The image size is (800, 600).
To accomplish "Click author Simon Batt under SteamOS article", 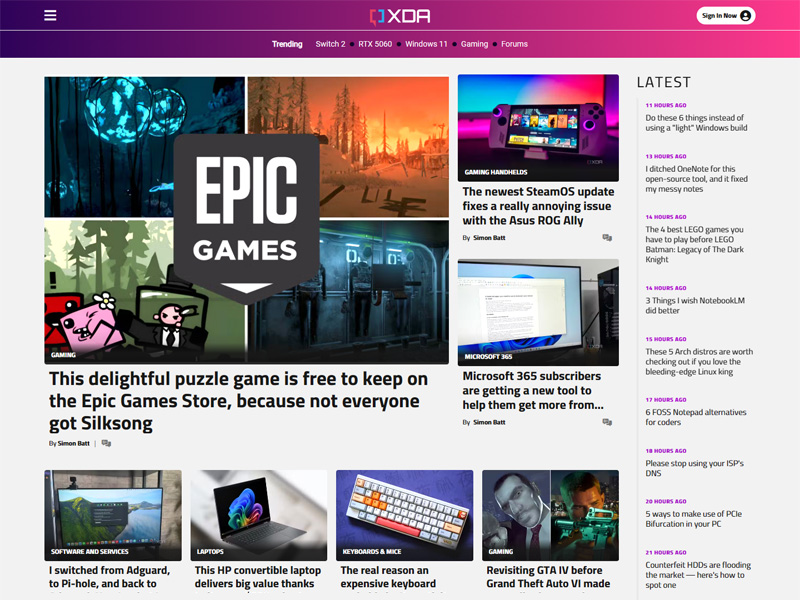I will click(x=489, y=238).
